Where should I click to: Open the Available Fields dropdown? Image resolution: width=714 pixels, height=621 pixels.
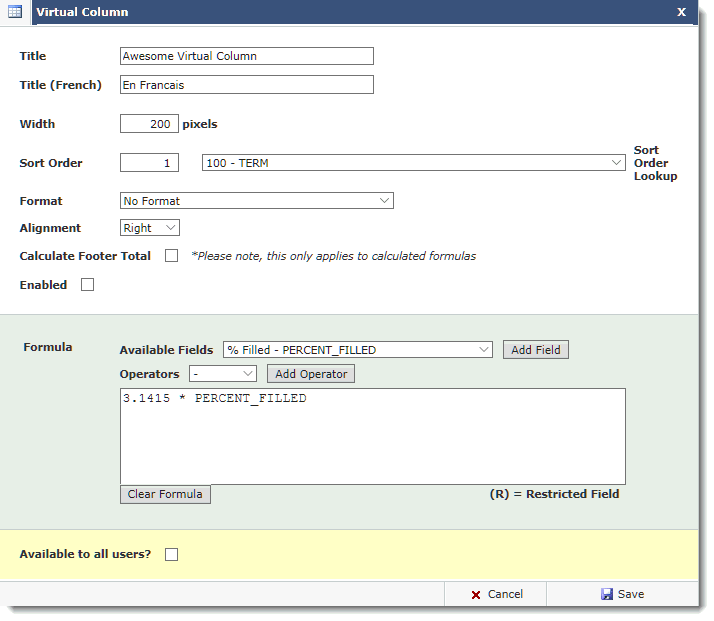click(x=357, y=350)
